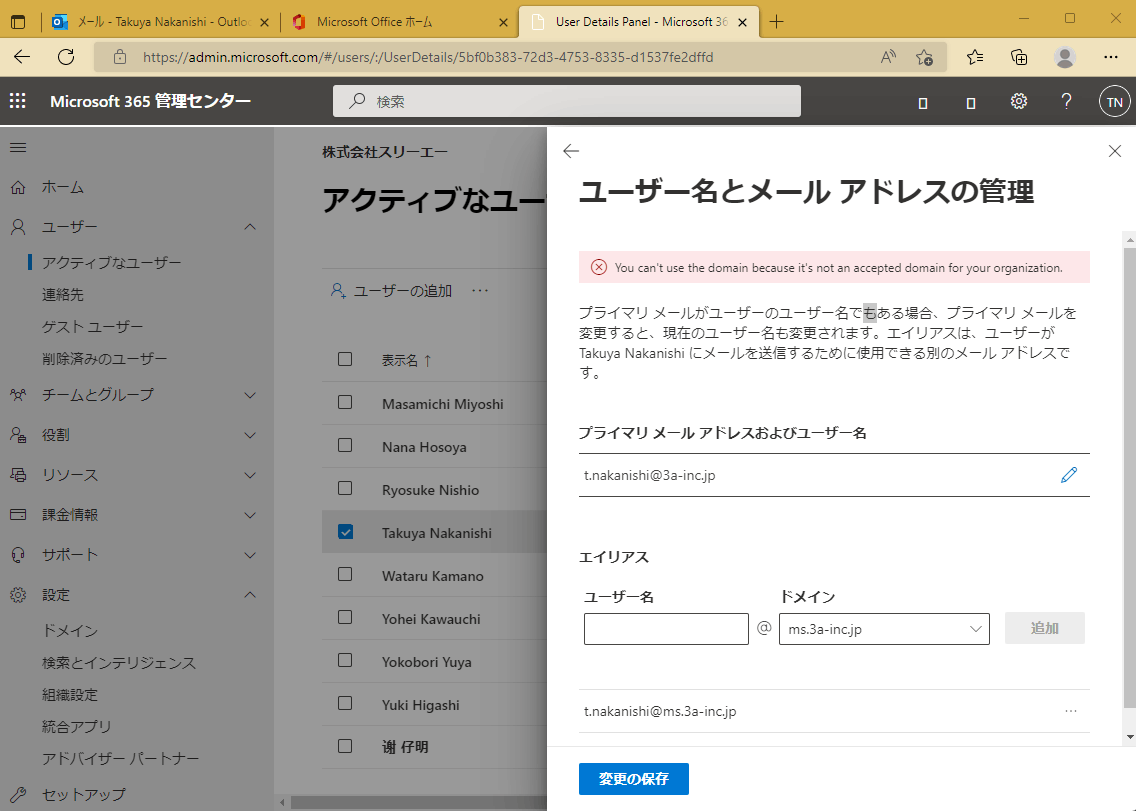Check the Yuki Higashi row checkbox
Viewport: 1136px width, 811px height.
click(345, 703)
